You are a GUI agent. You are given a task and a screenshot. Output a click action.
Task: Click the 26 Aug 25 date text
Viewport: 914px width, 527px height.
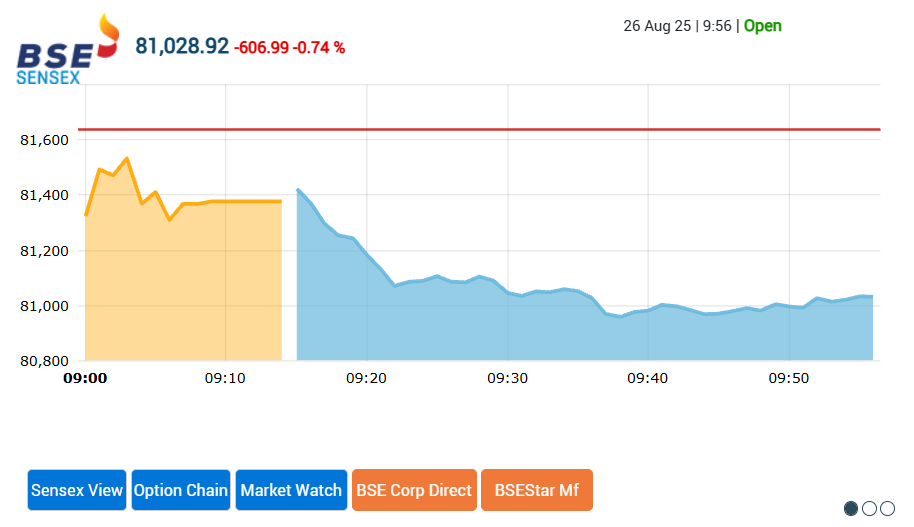coord(657,26)
